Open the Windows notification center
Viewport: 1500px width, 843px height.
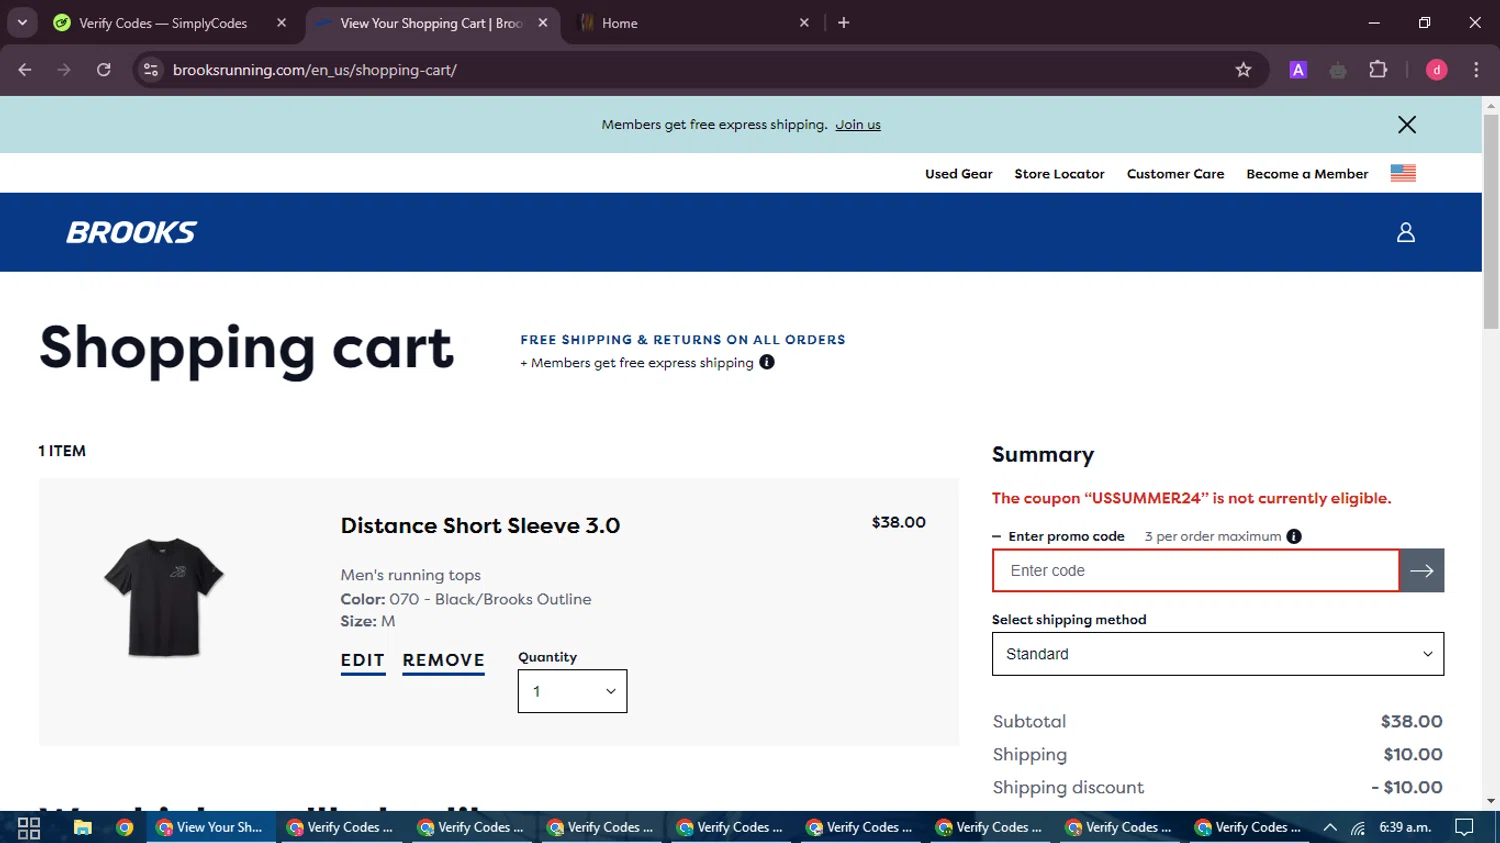click(1464, 828)
